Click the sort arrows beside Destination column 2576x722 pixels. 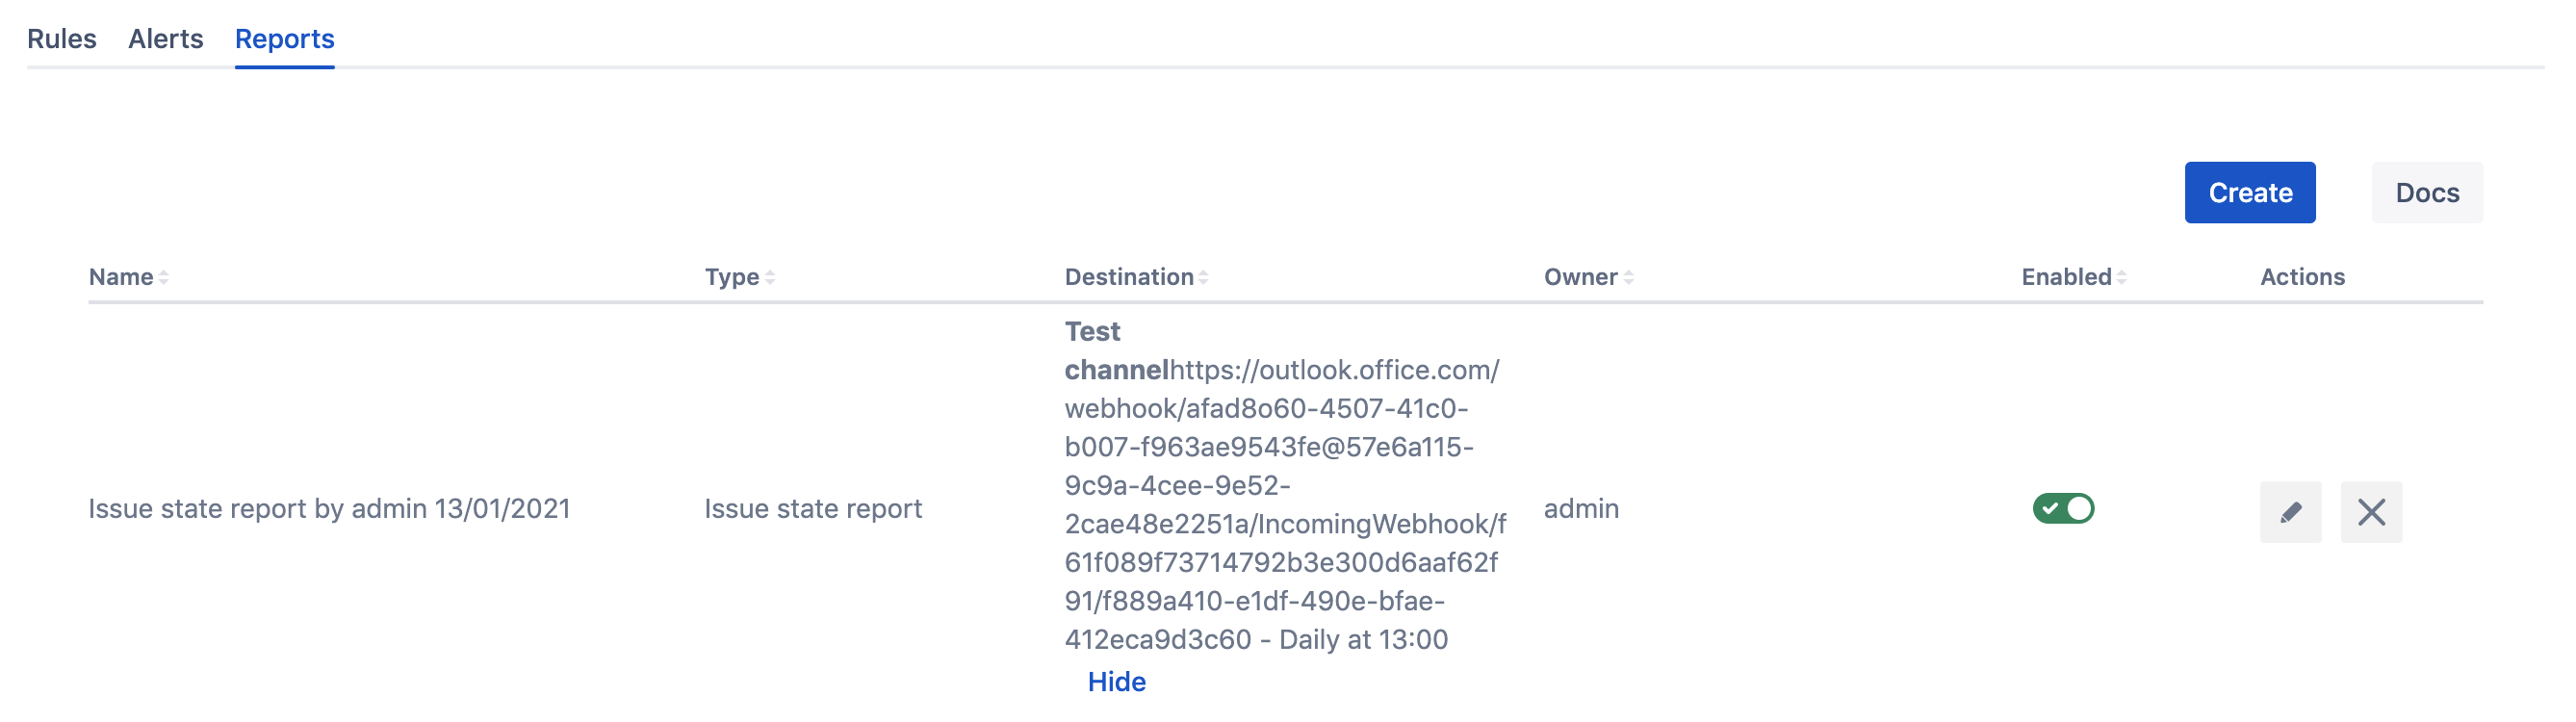[x=1203, y=278]
